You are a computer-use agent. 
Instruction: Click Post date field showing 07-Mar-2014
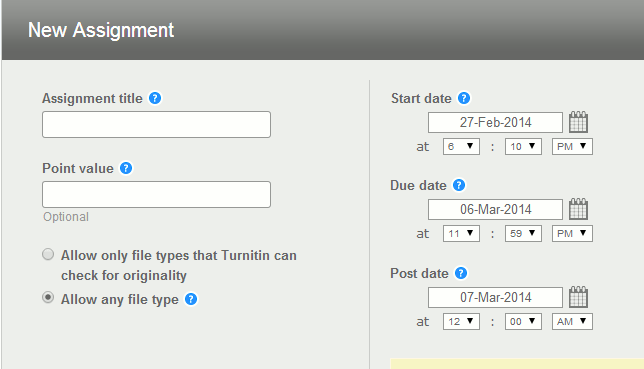tap(495, 298)
